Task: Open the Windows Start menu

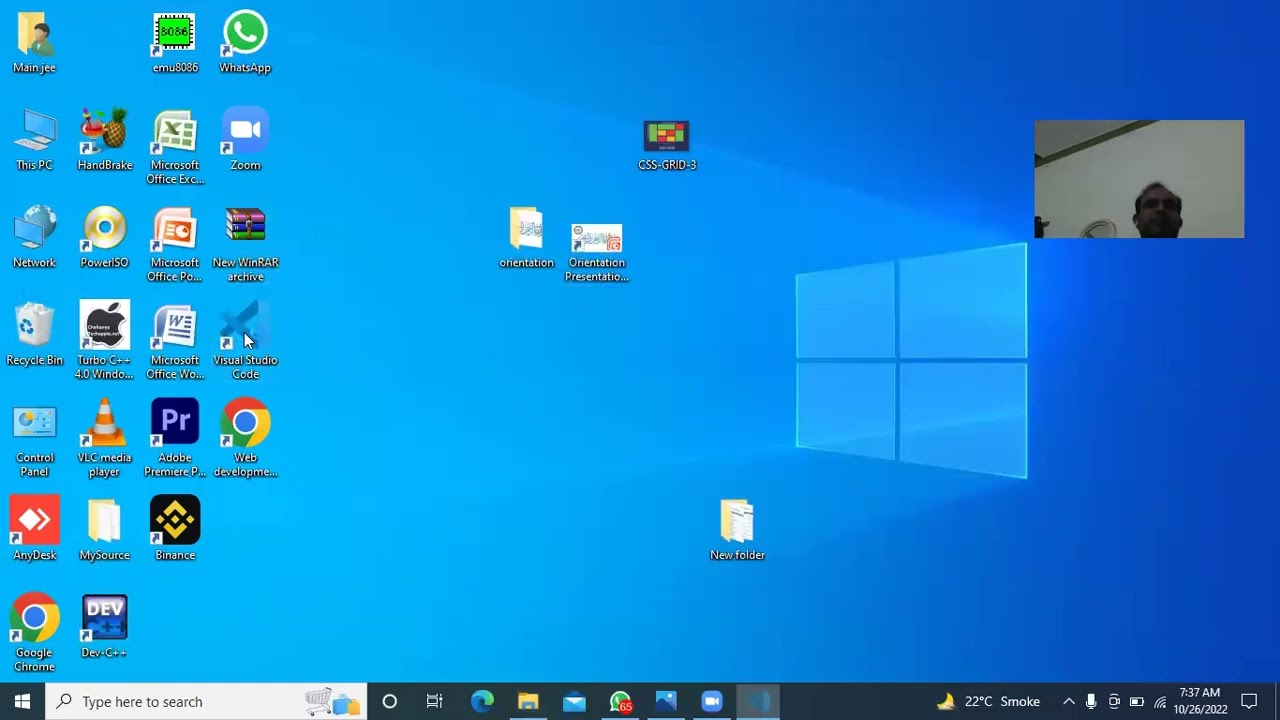Action: pyautogui.click(x=22, y=701)
